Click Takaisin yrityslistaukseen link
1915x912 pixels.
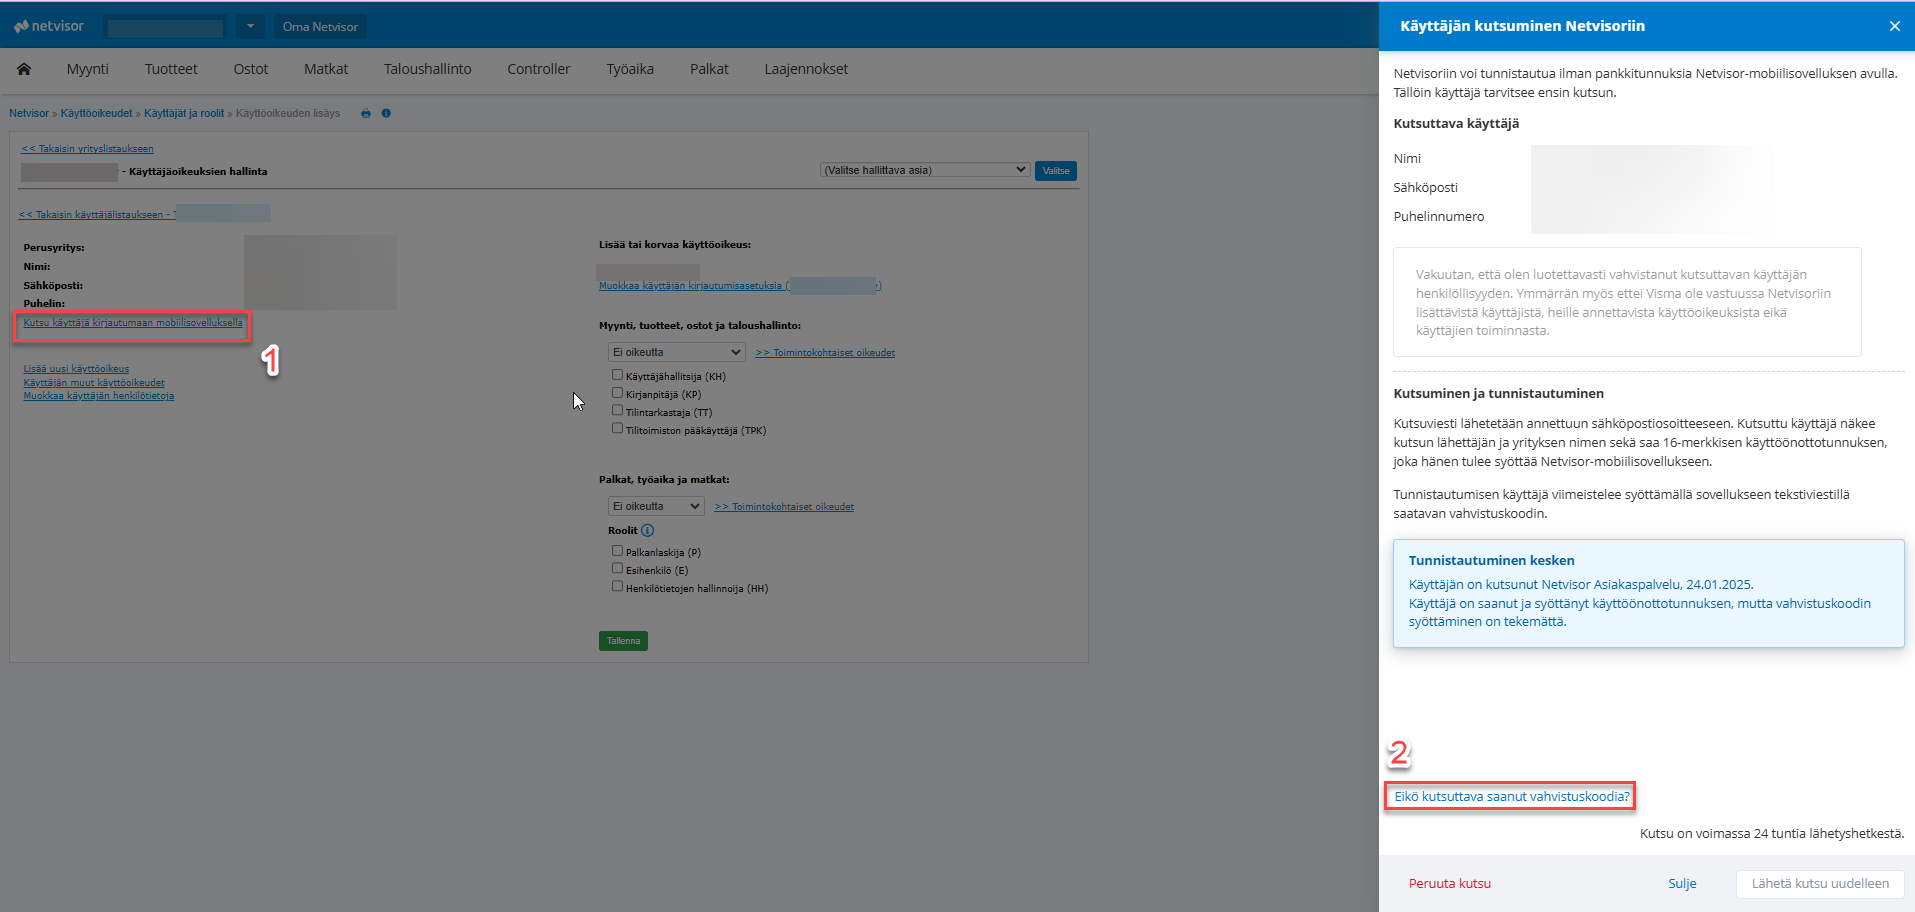coord(88,149)
